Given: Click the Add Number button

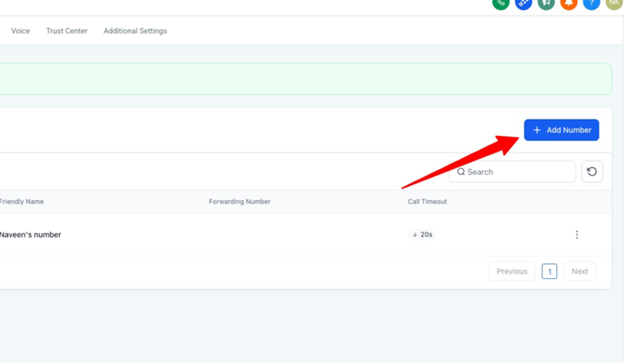Looking at the screenshot, I should [561, 130].
